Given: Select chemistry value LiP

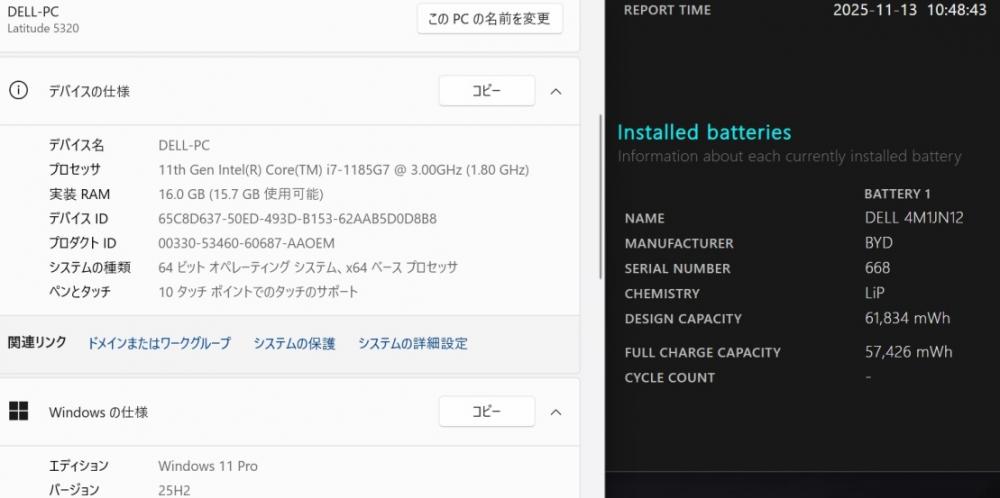Looking at the screenshot, I should [x=874, y=293].
